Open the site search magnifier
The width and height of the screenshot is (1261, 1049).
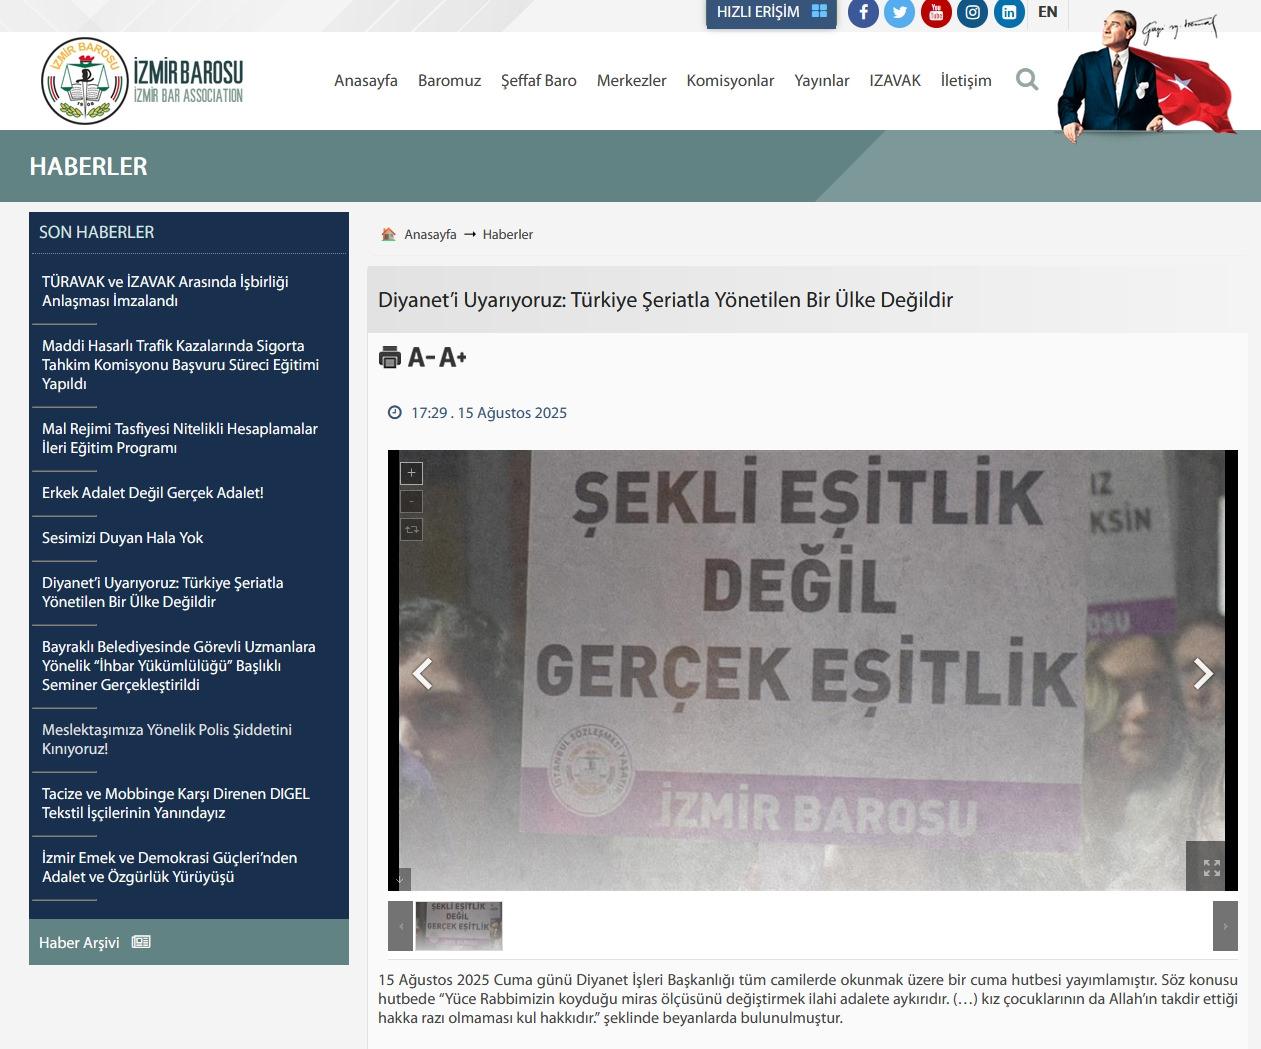pos(1026,80)
